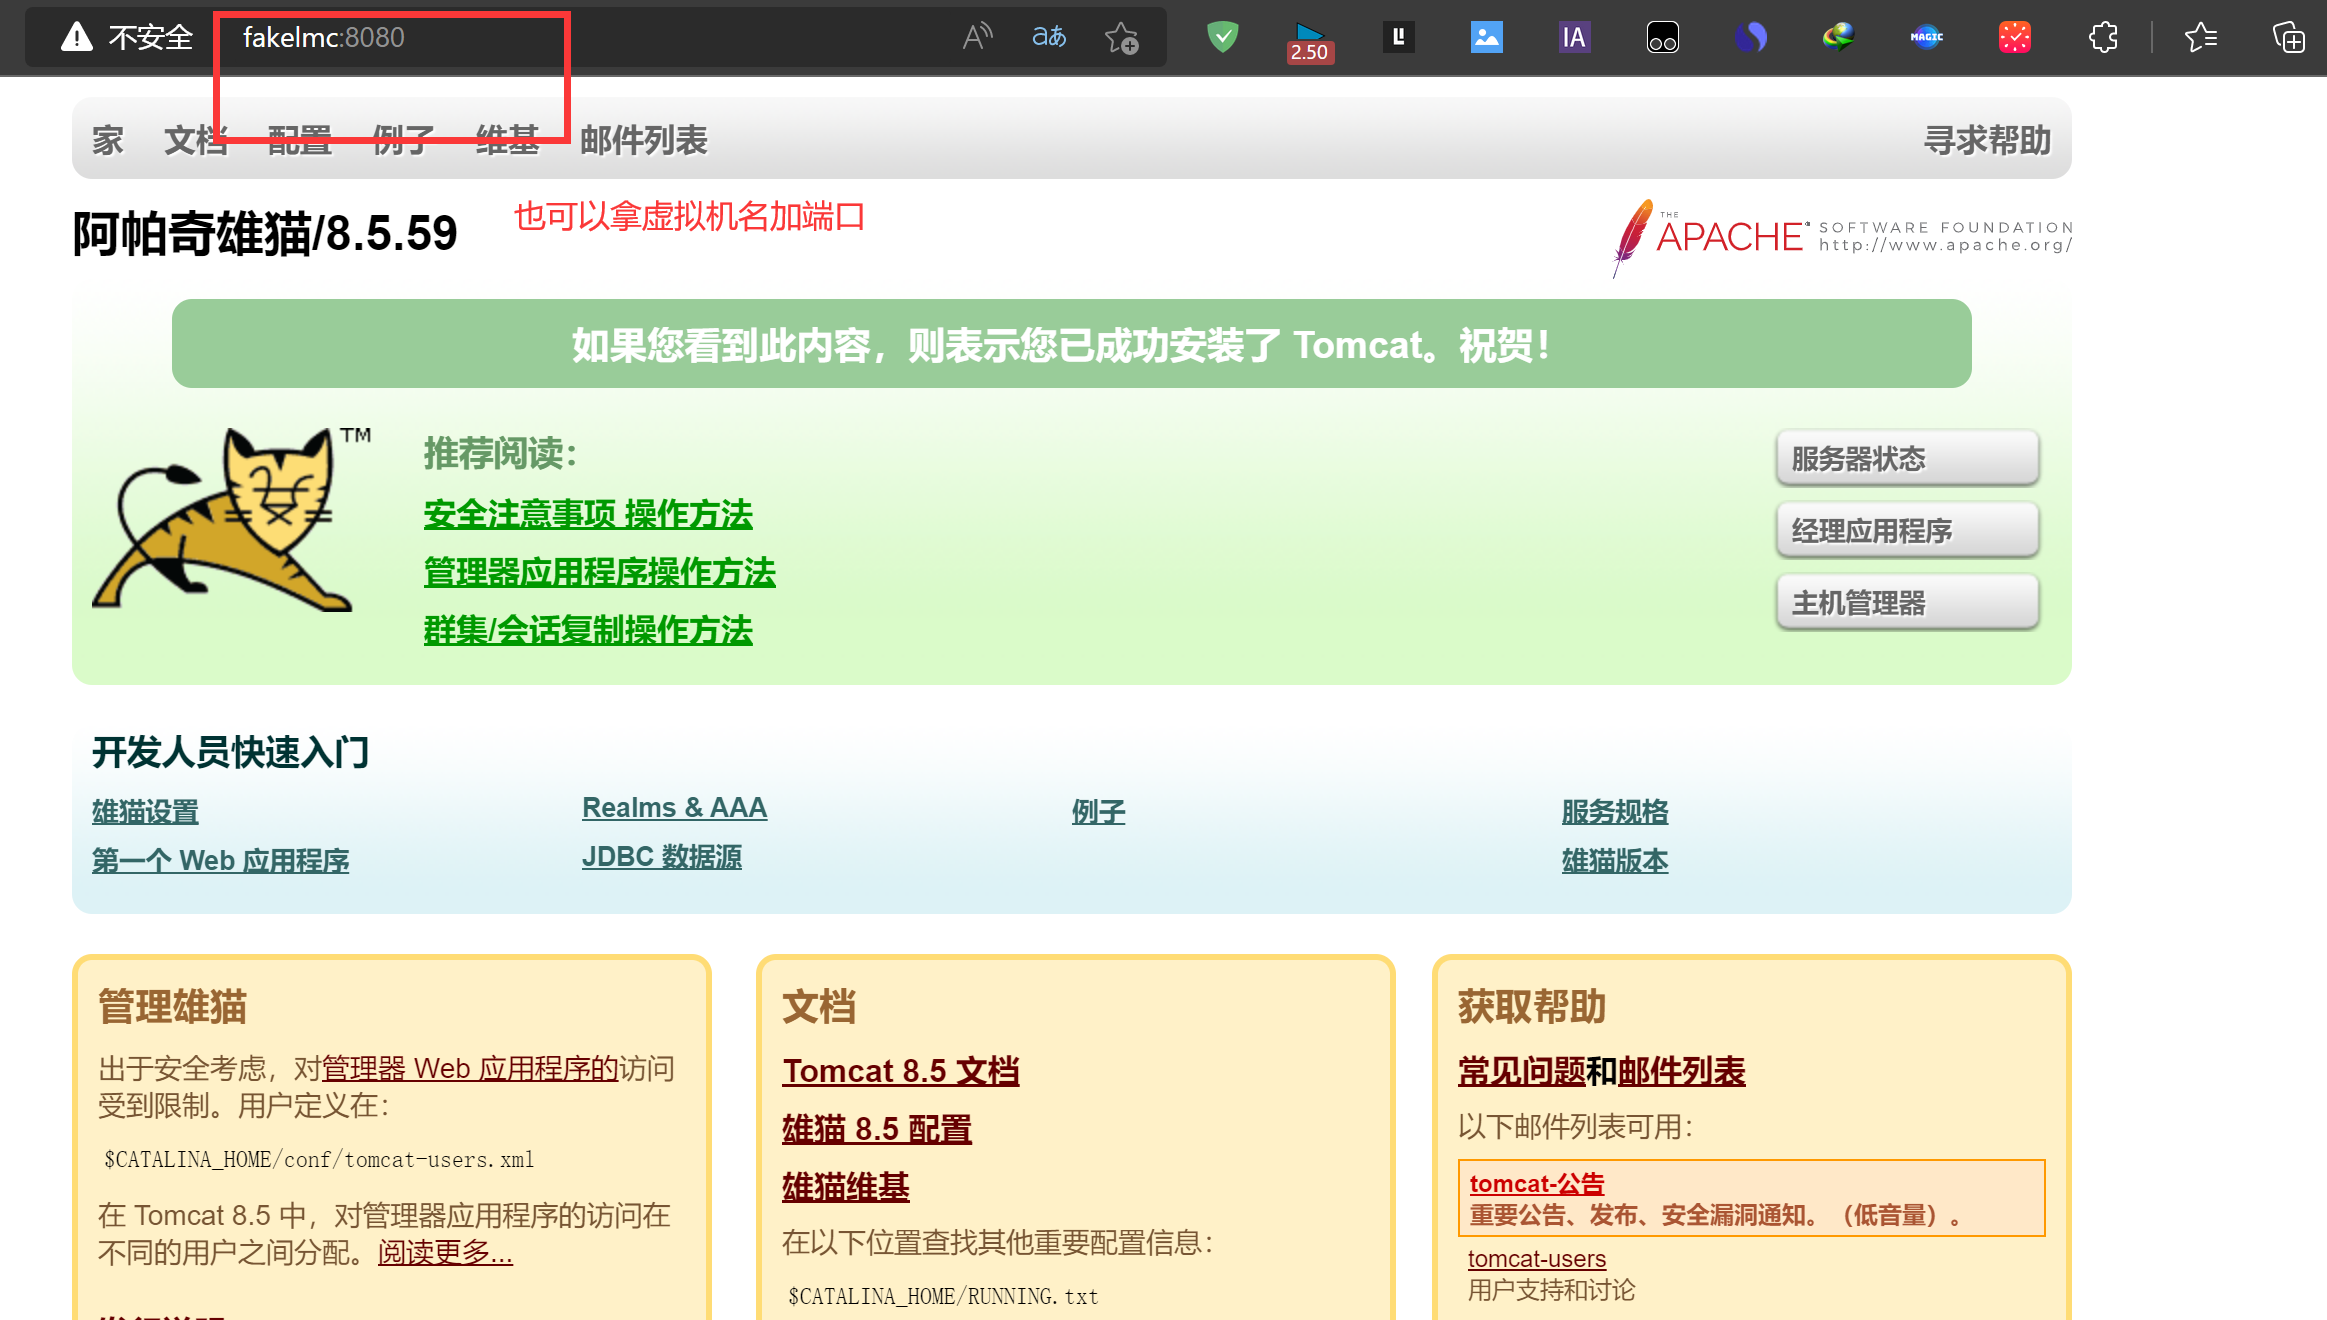The width and height of the screenshot is (2327, 1320).
Task: Click the translate page icon
Action: click(1048, 38)
